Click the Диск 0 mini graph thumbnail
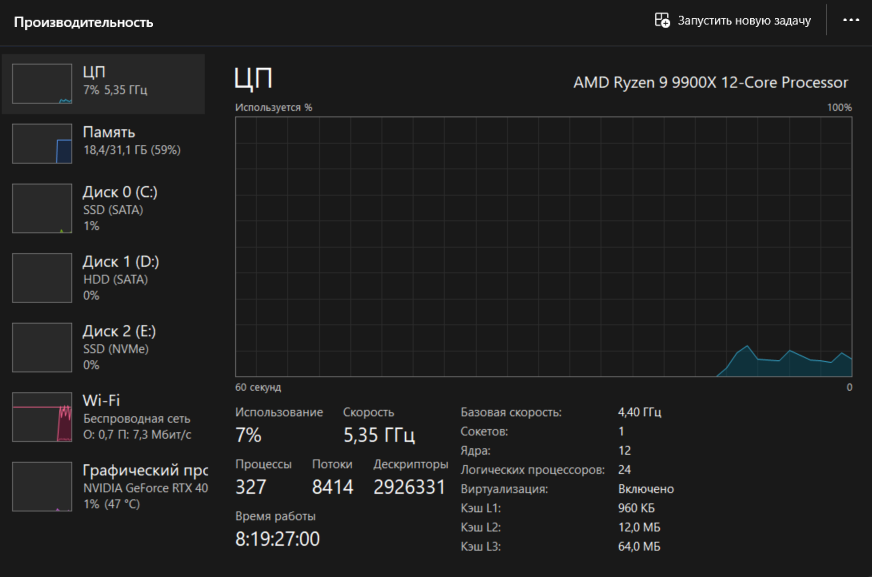The image size is (872, 577). [x=42, y=208]
